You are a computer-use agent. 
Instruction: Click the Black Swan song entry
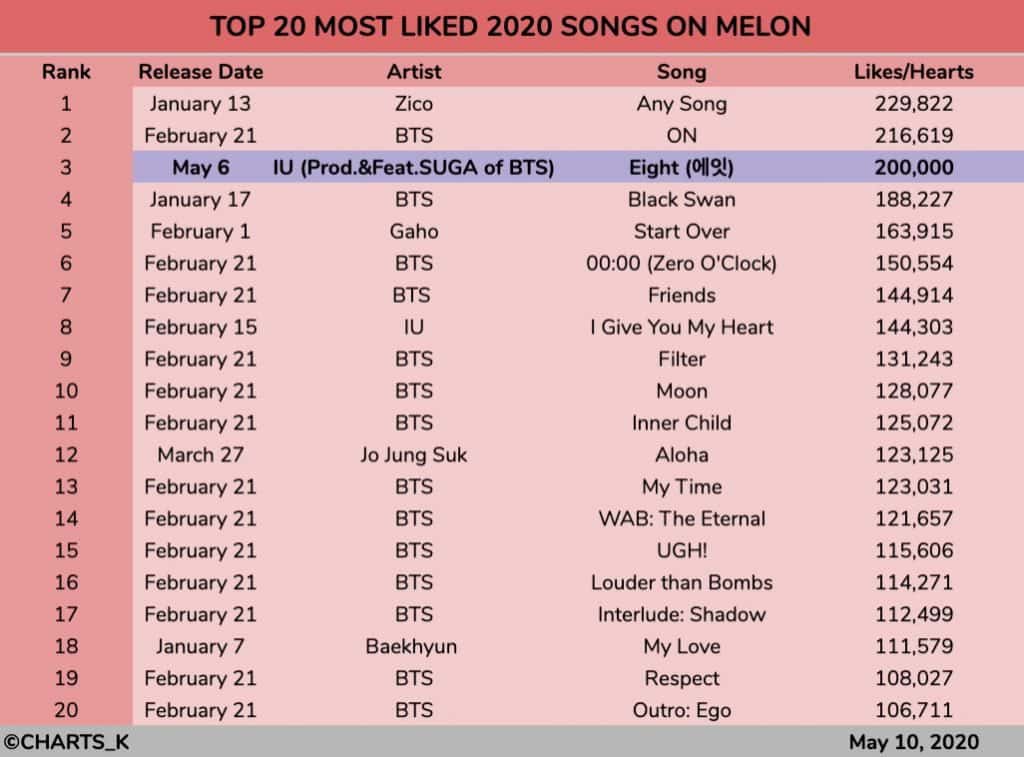[681, 200]
